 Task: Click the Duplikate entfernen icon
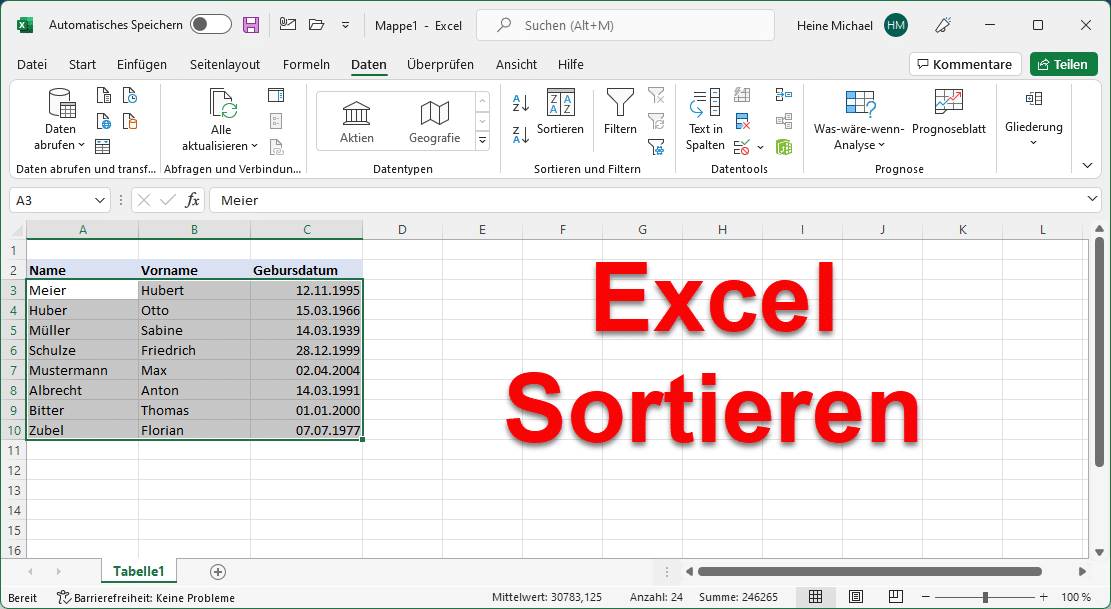tap(743, 122)
